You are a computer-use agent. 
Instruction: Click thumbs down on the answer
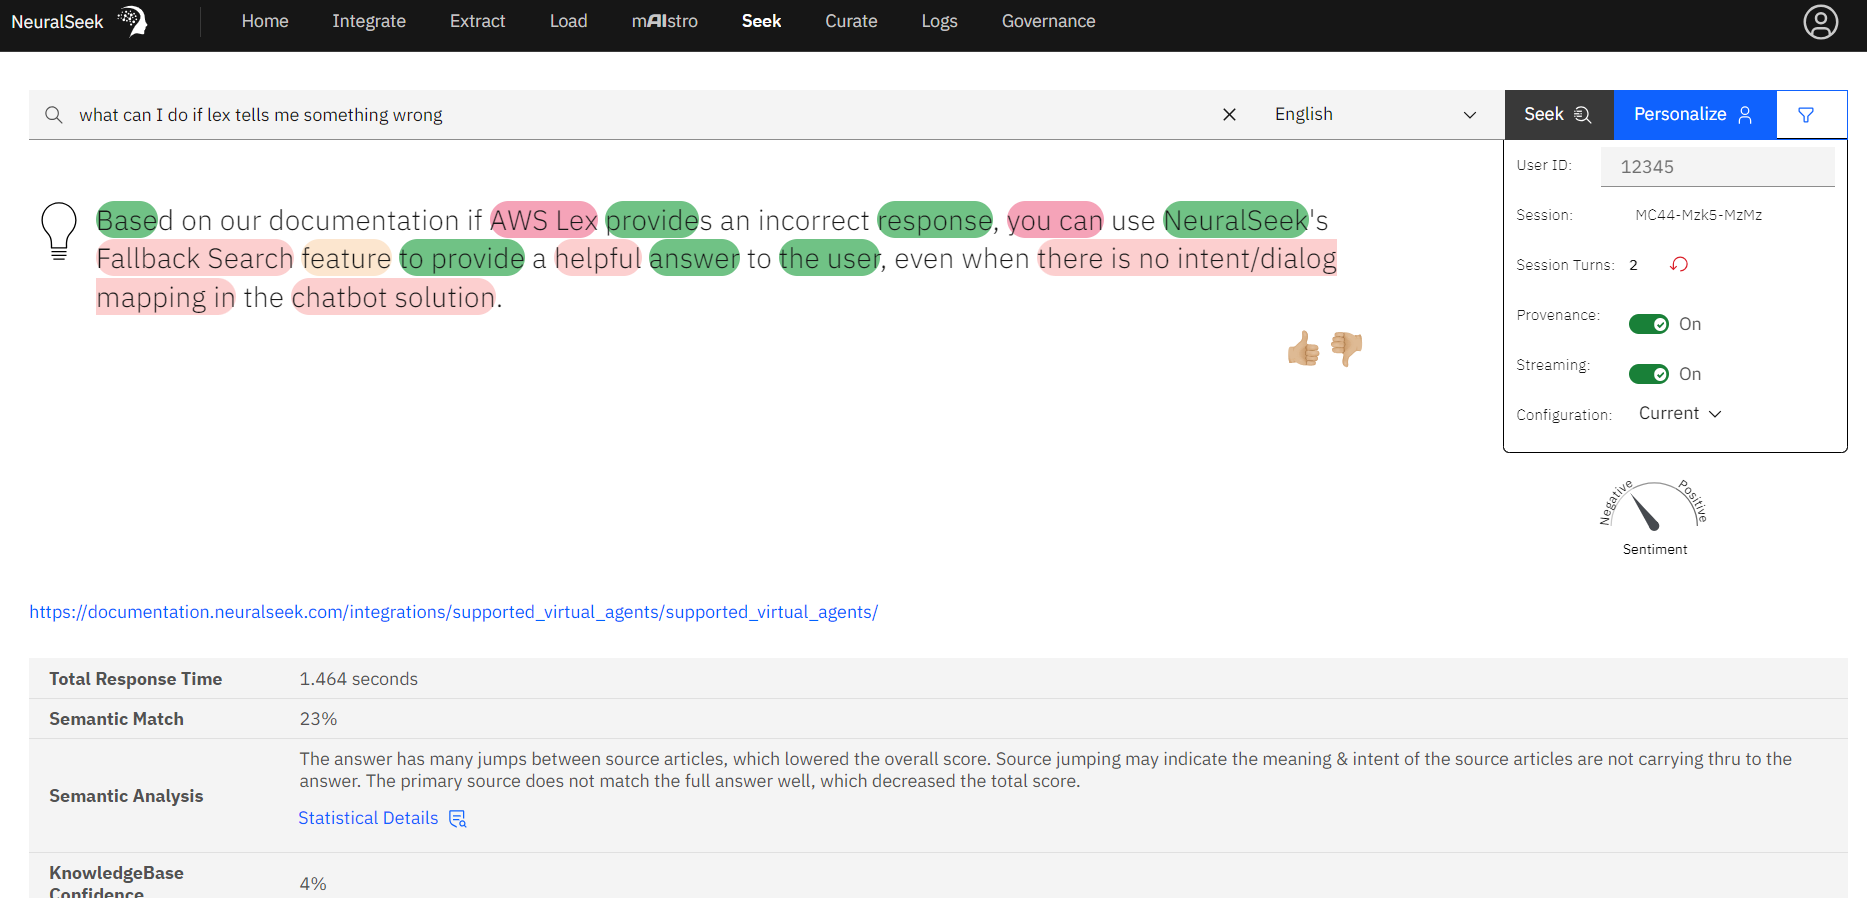click(x=1347, y=348)
